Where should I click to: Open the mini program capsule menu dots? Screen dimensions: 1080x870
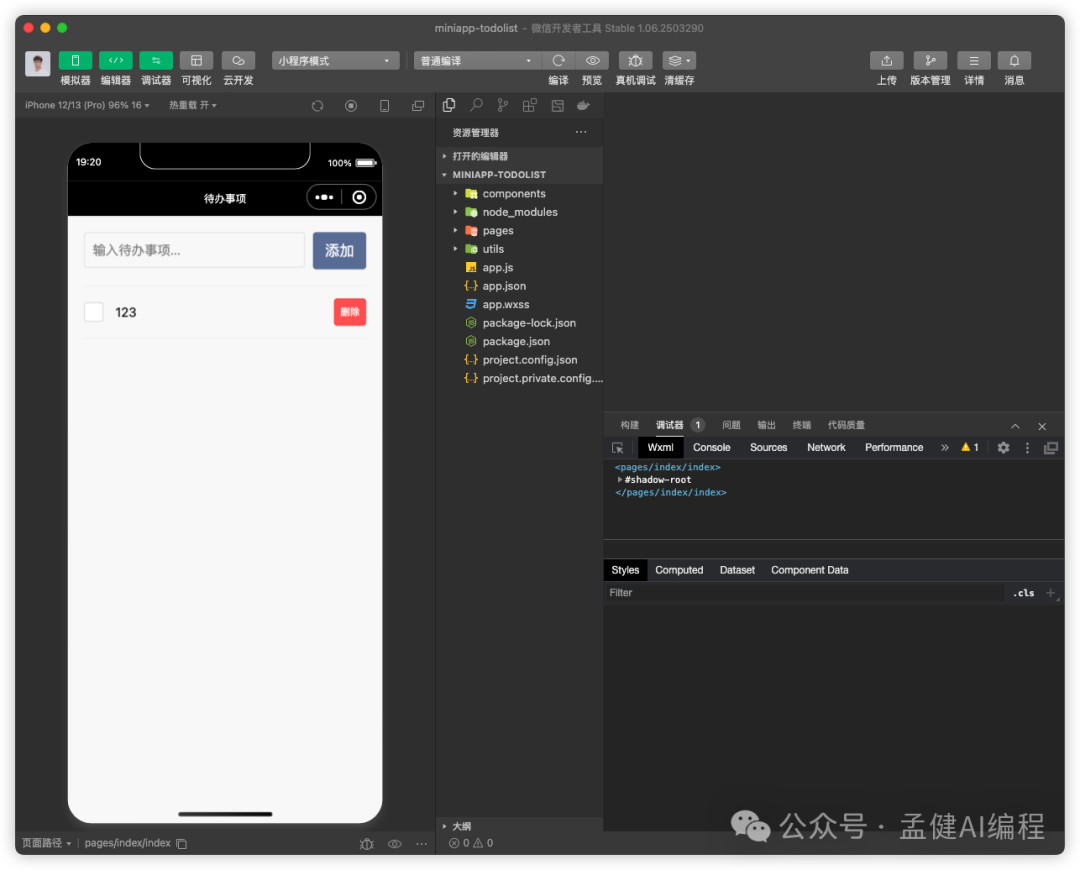tap(324, 198)
